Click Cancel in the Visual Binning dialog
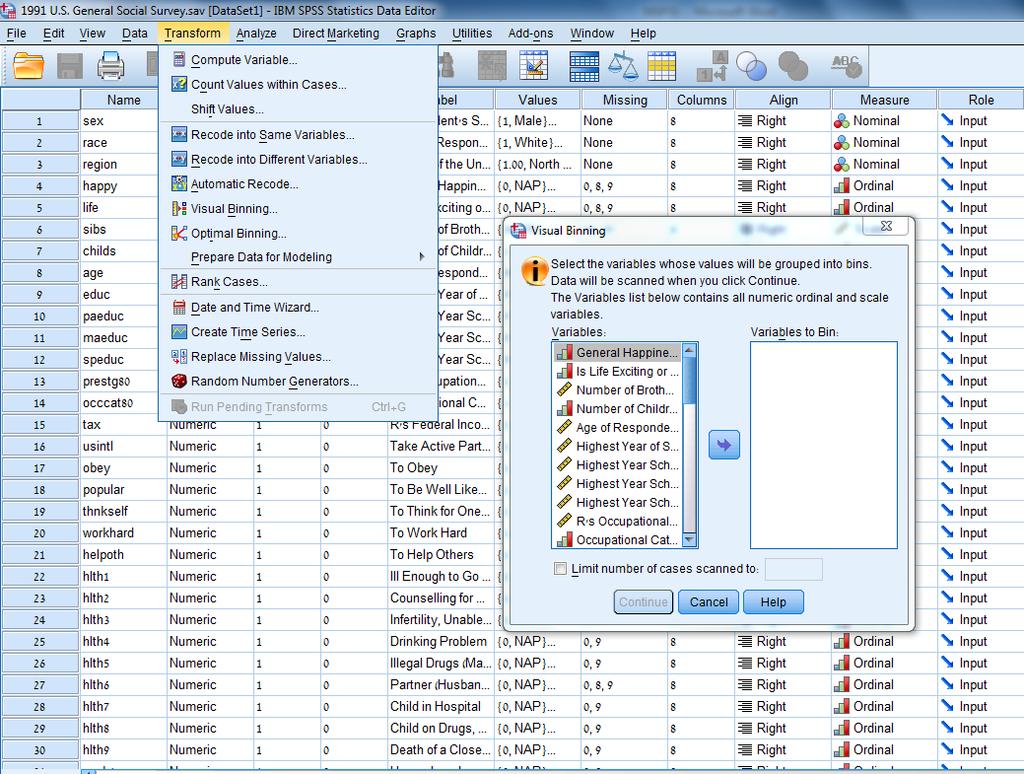 coord(709,602)
